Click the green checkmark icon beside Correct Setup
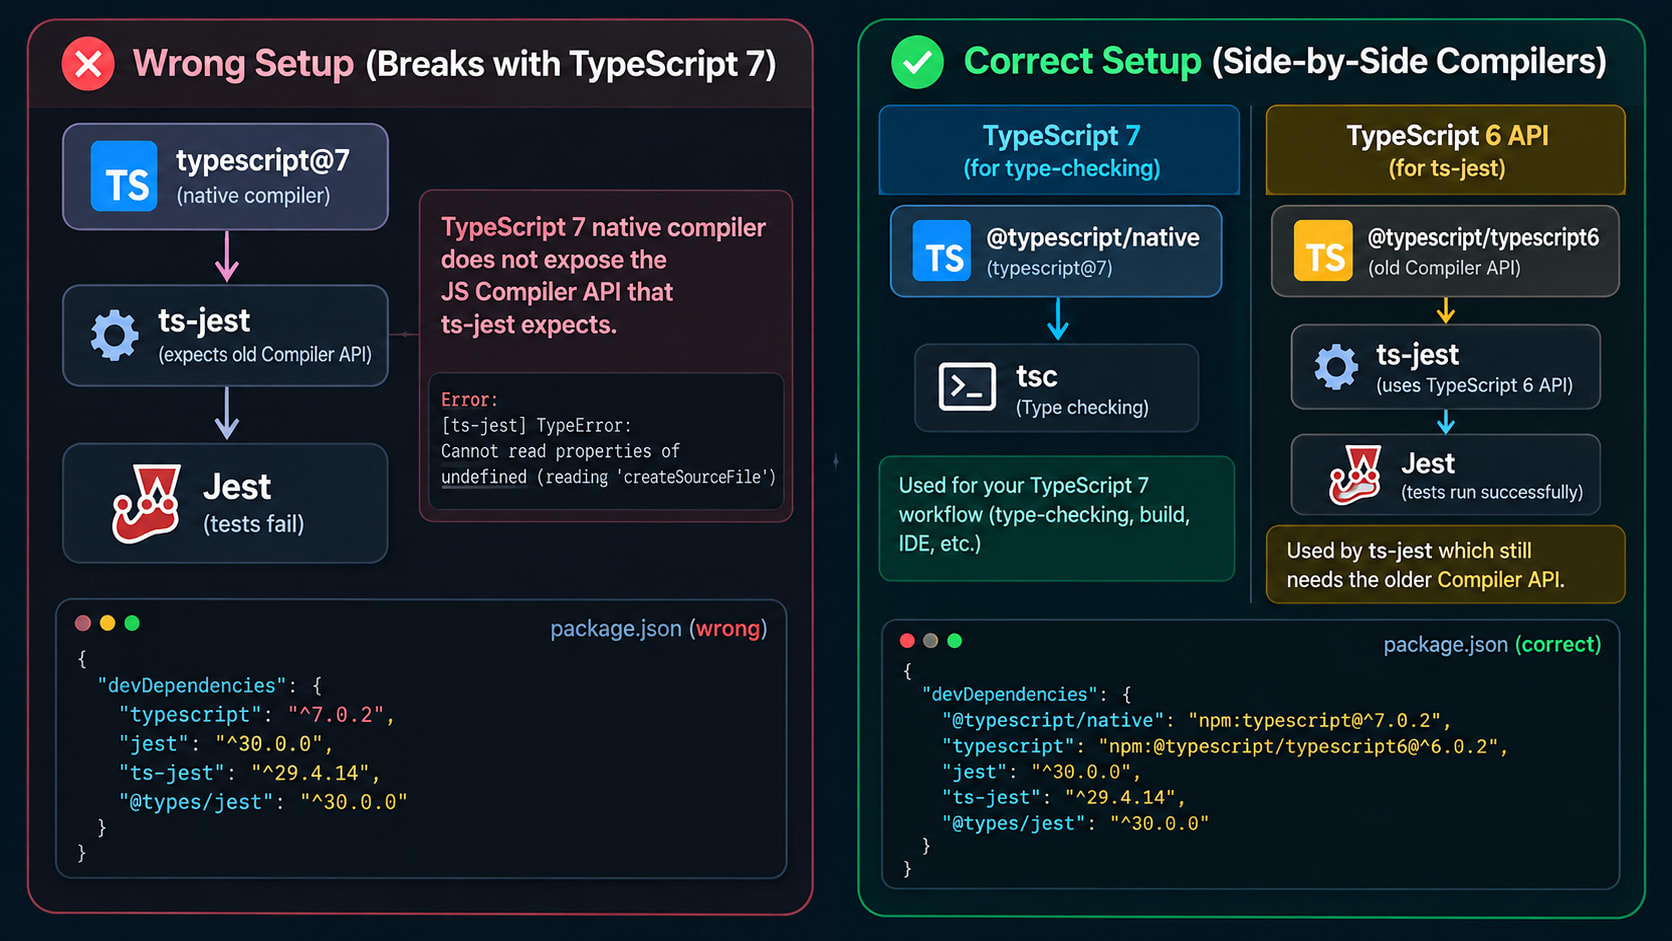The image size is (1672, 941). (917, 62)
